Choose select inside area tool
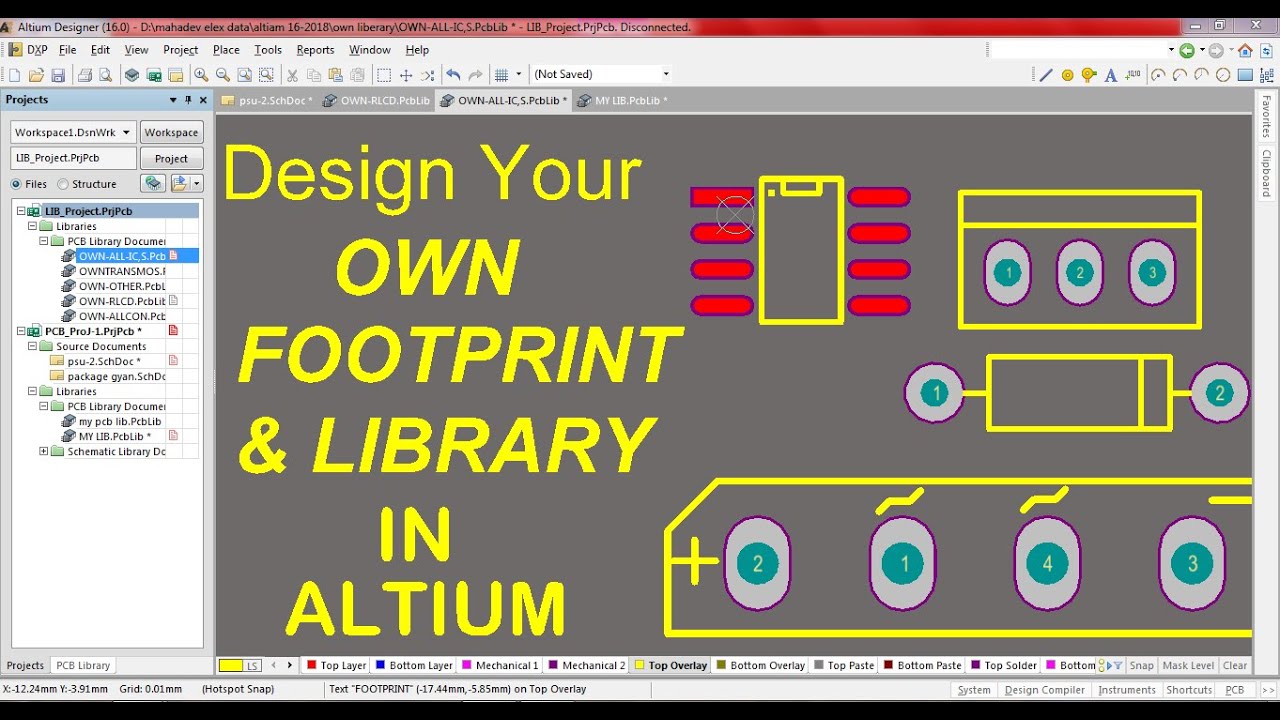The width and height of the screenshot is (1280, 720). (383, 75)
